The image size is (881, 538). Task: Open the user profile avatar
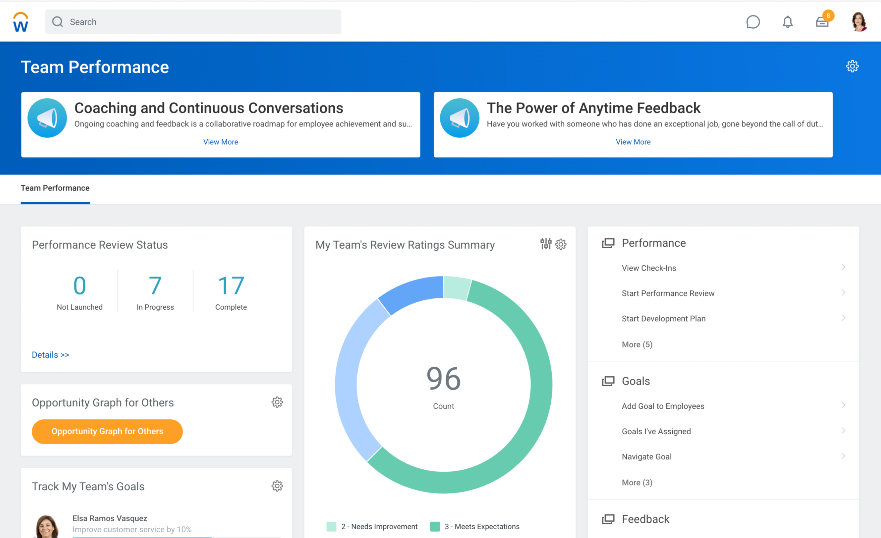coord(858,22)
